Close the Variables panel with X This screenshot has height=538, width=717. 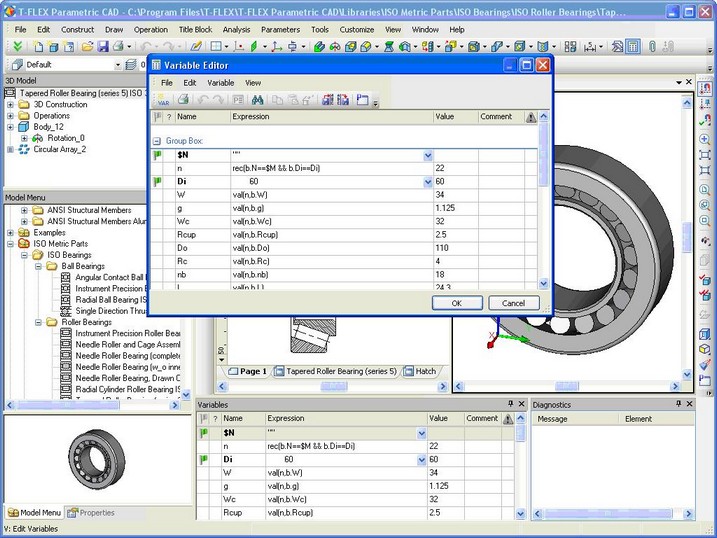tap(521, 404)
